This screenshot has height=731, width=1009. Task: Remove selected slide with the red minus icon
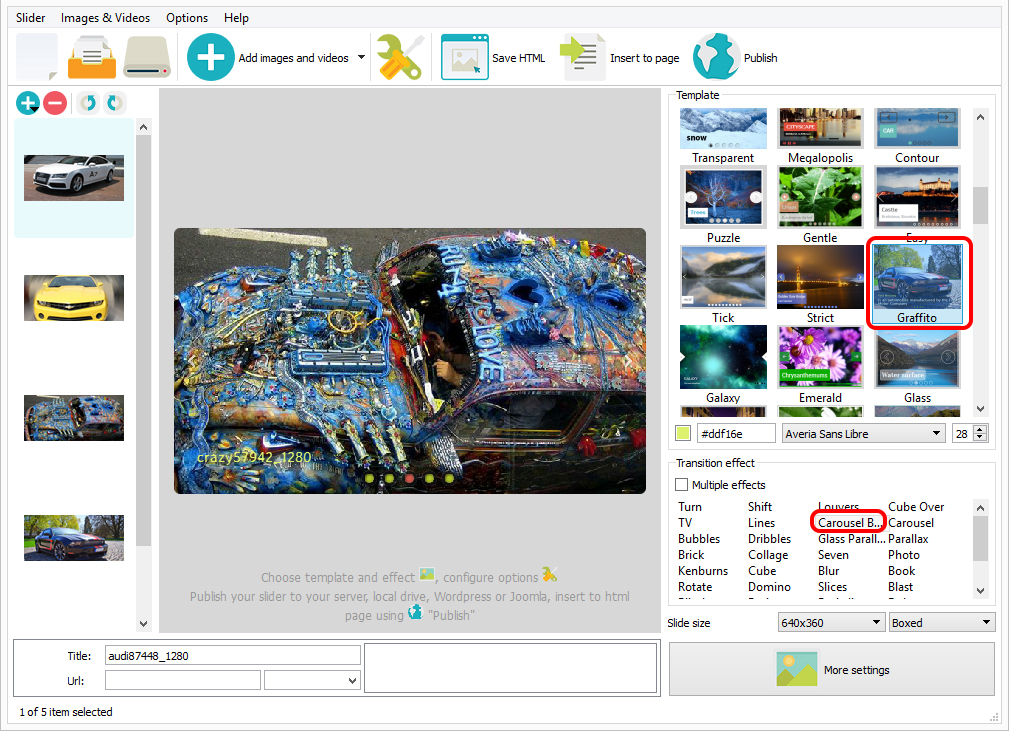pos(55,102)
